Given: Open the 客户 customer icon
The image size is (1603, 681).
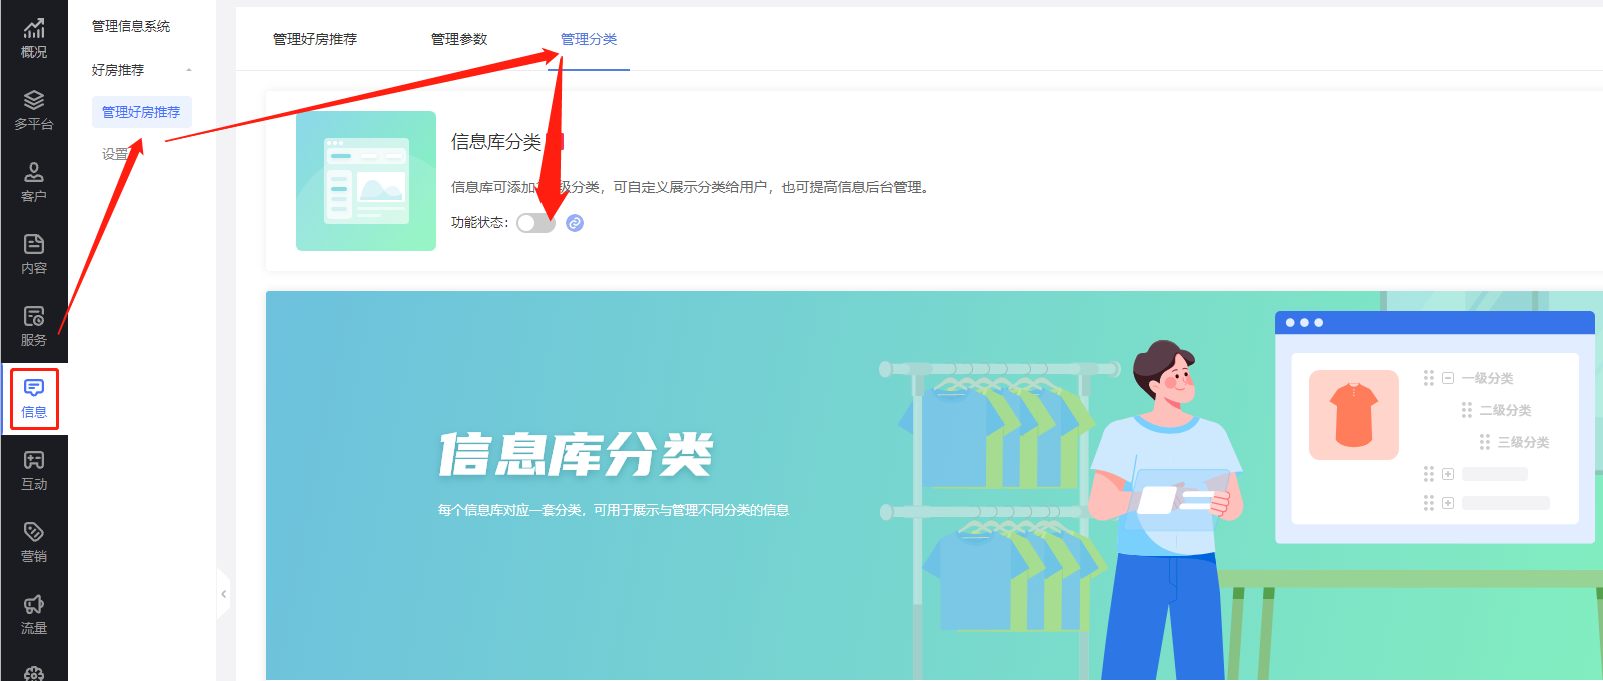Looking at the screenshot, I should coord(34,172).
